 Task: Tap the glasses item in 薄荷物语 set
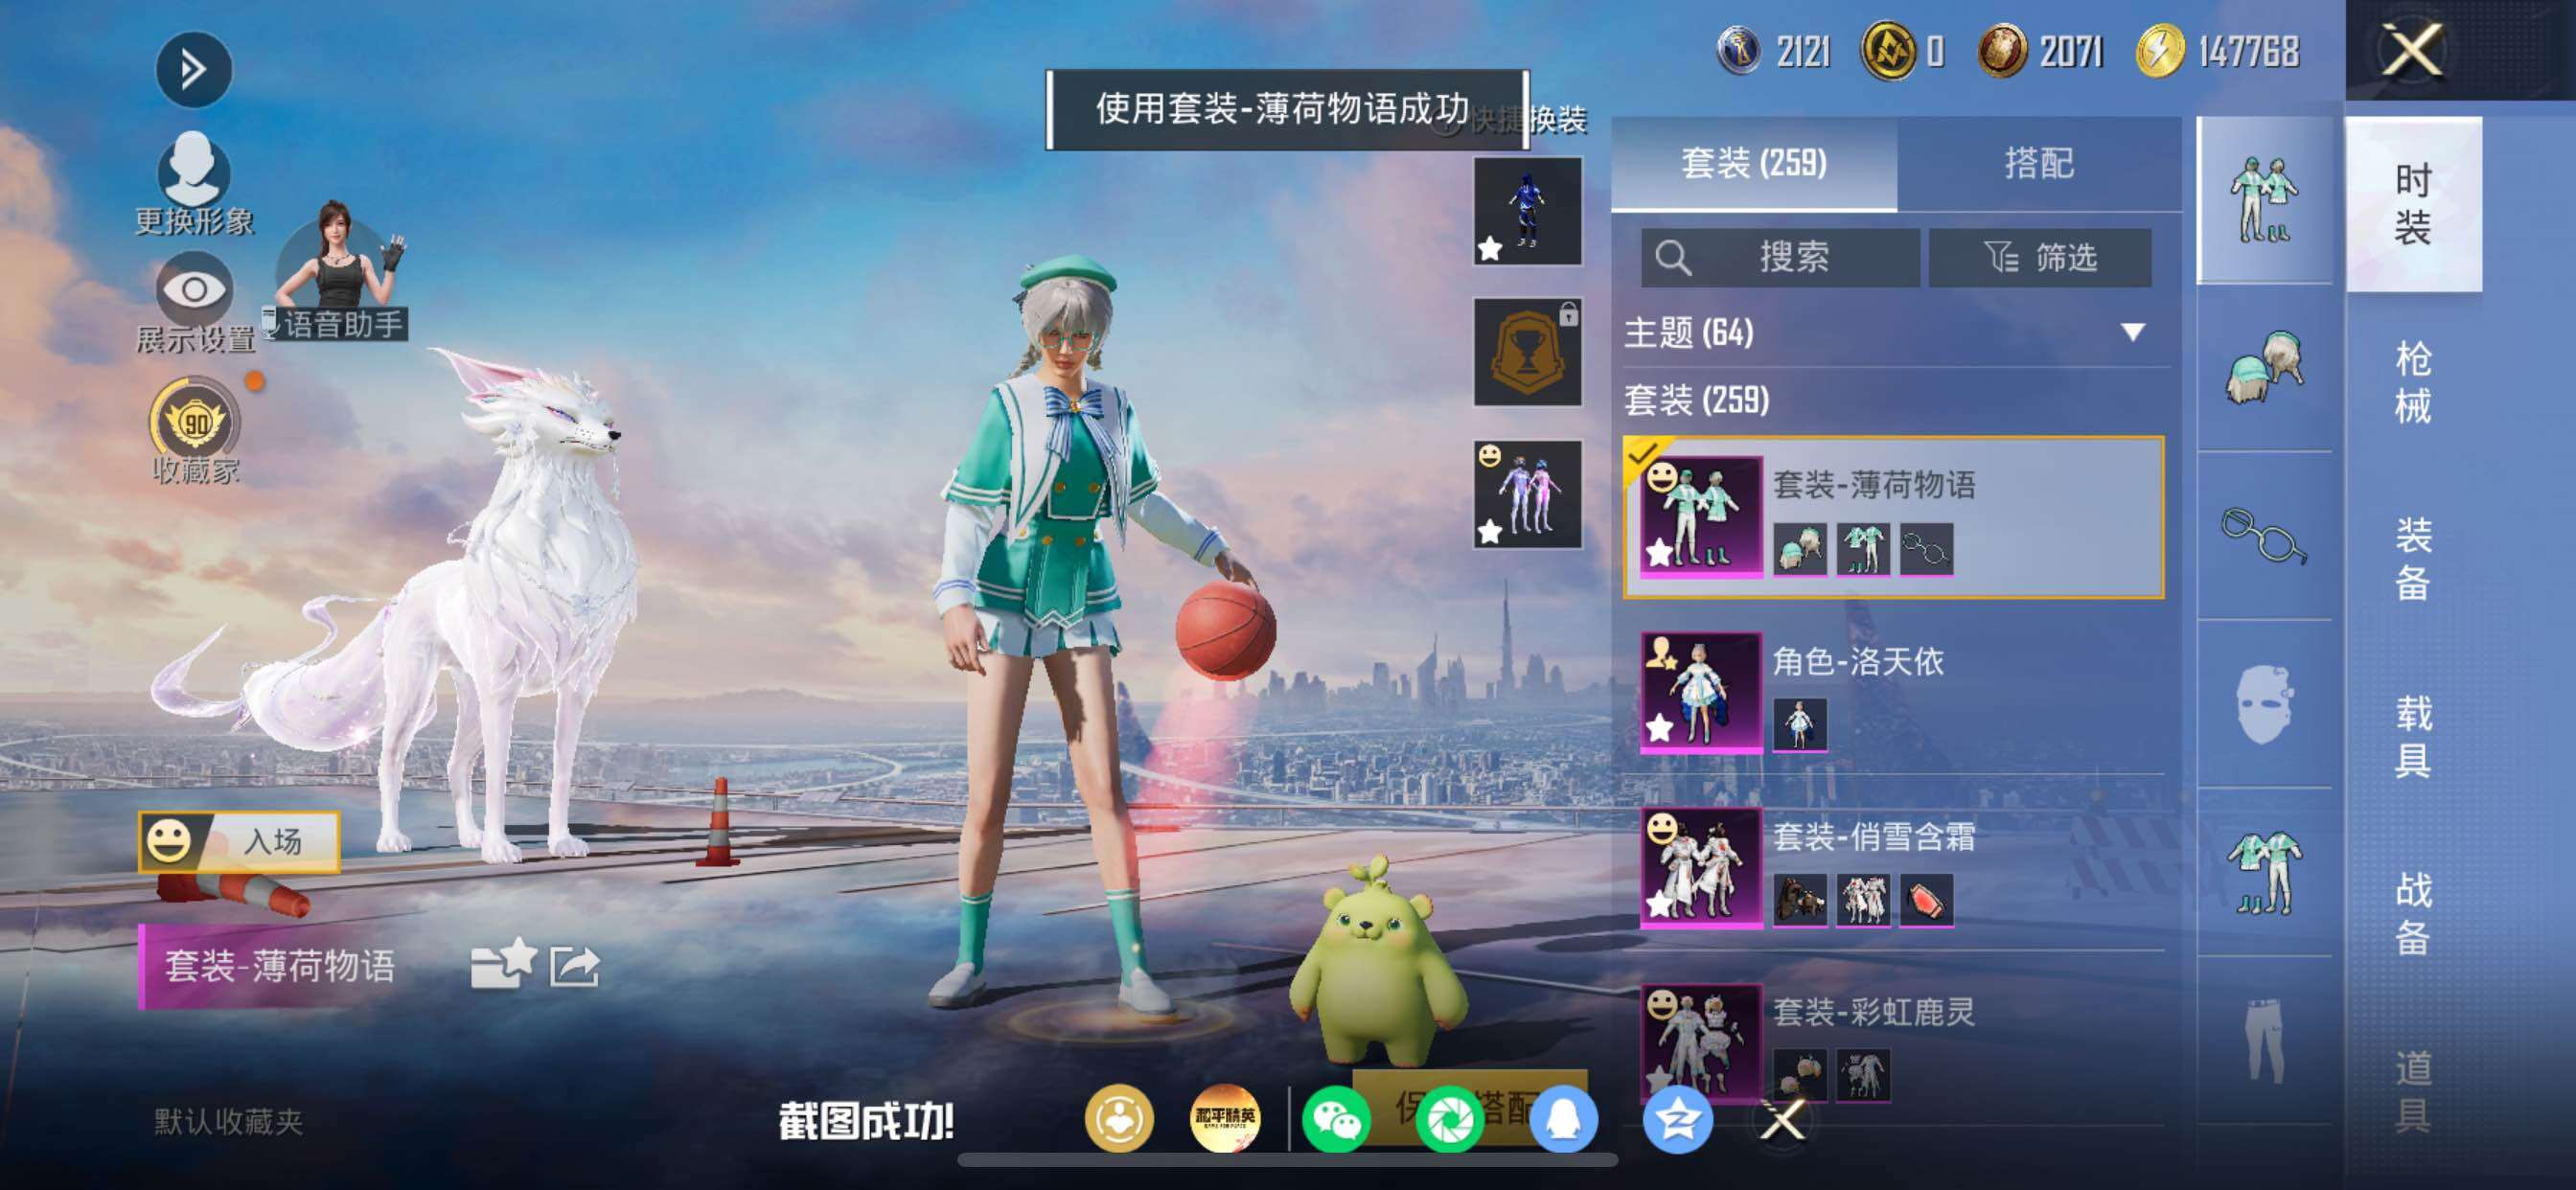(1926, 549)
